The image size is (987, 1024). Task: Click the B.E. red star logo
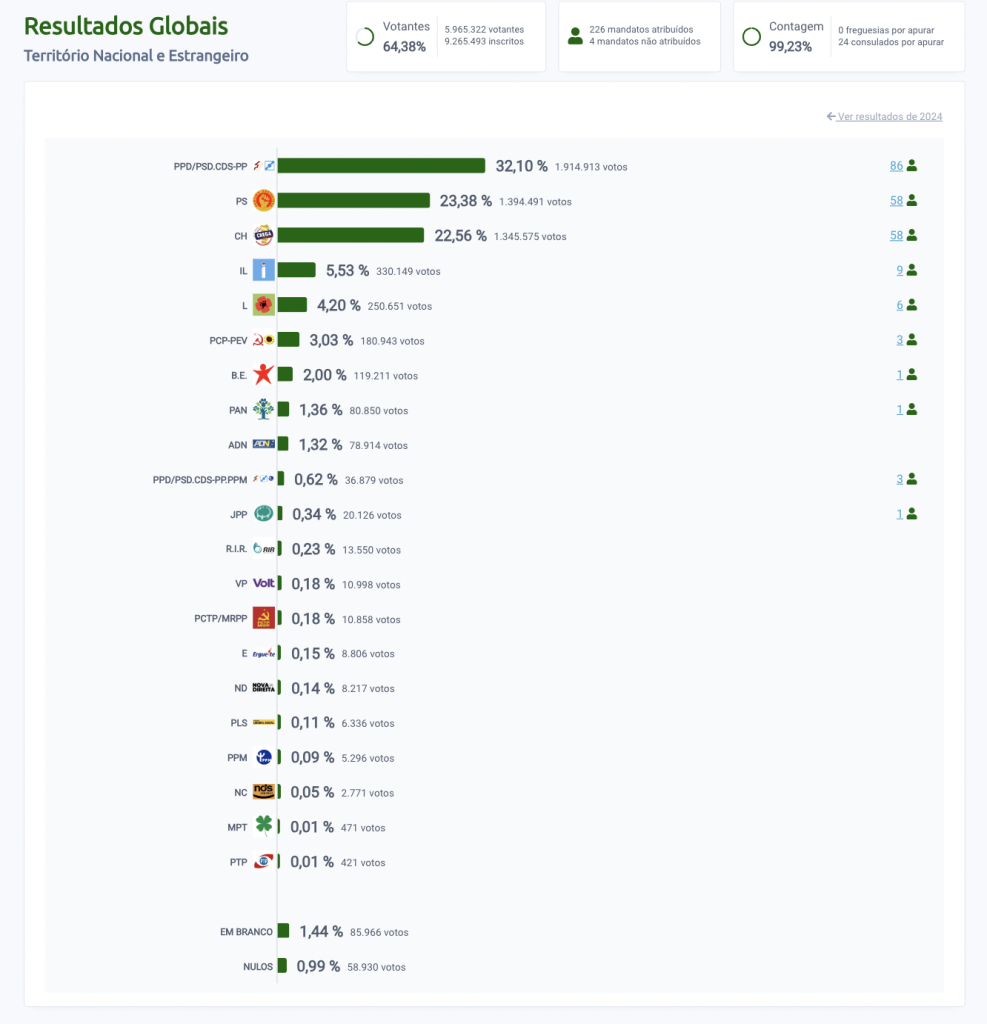coord(263,375)
